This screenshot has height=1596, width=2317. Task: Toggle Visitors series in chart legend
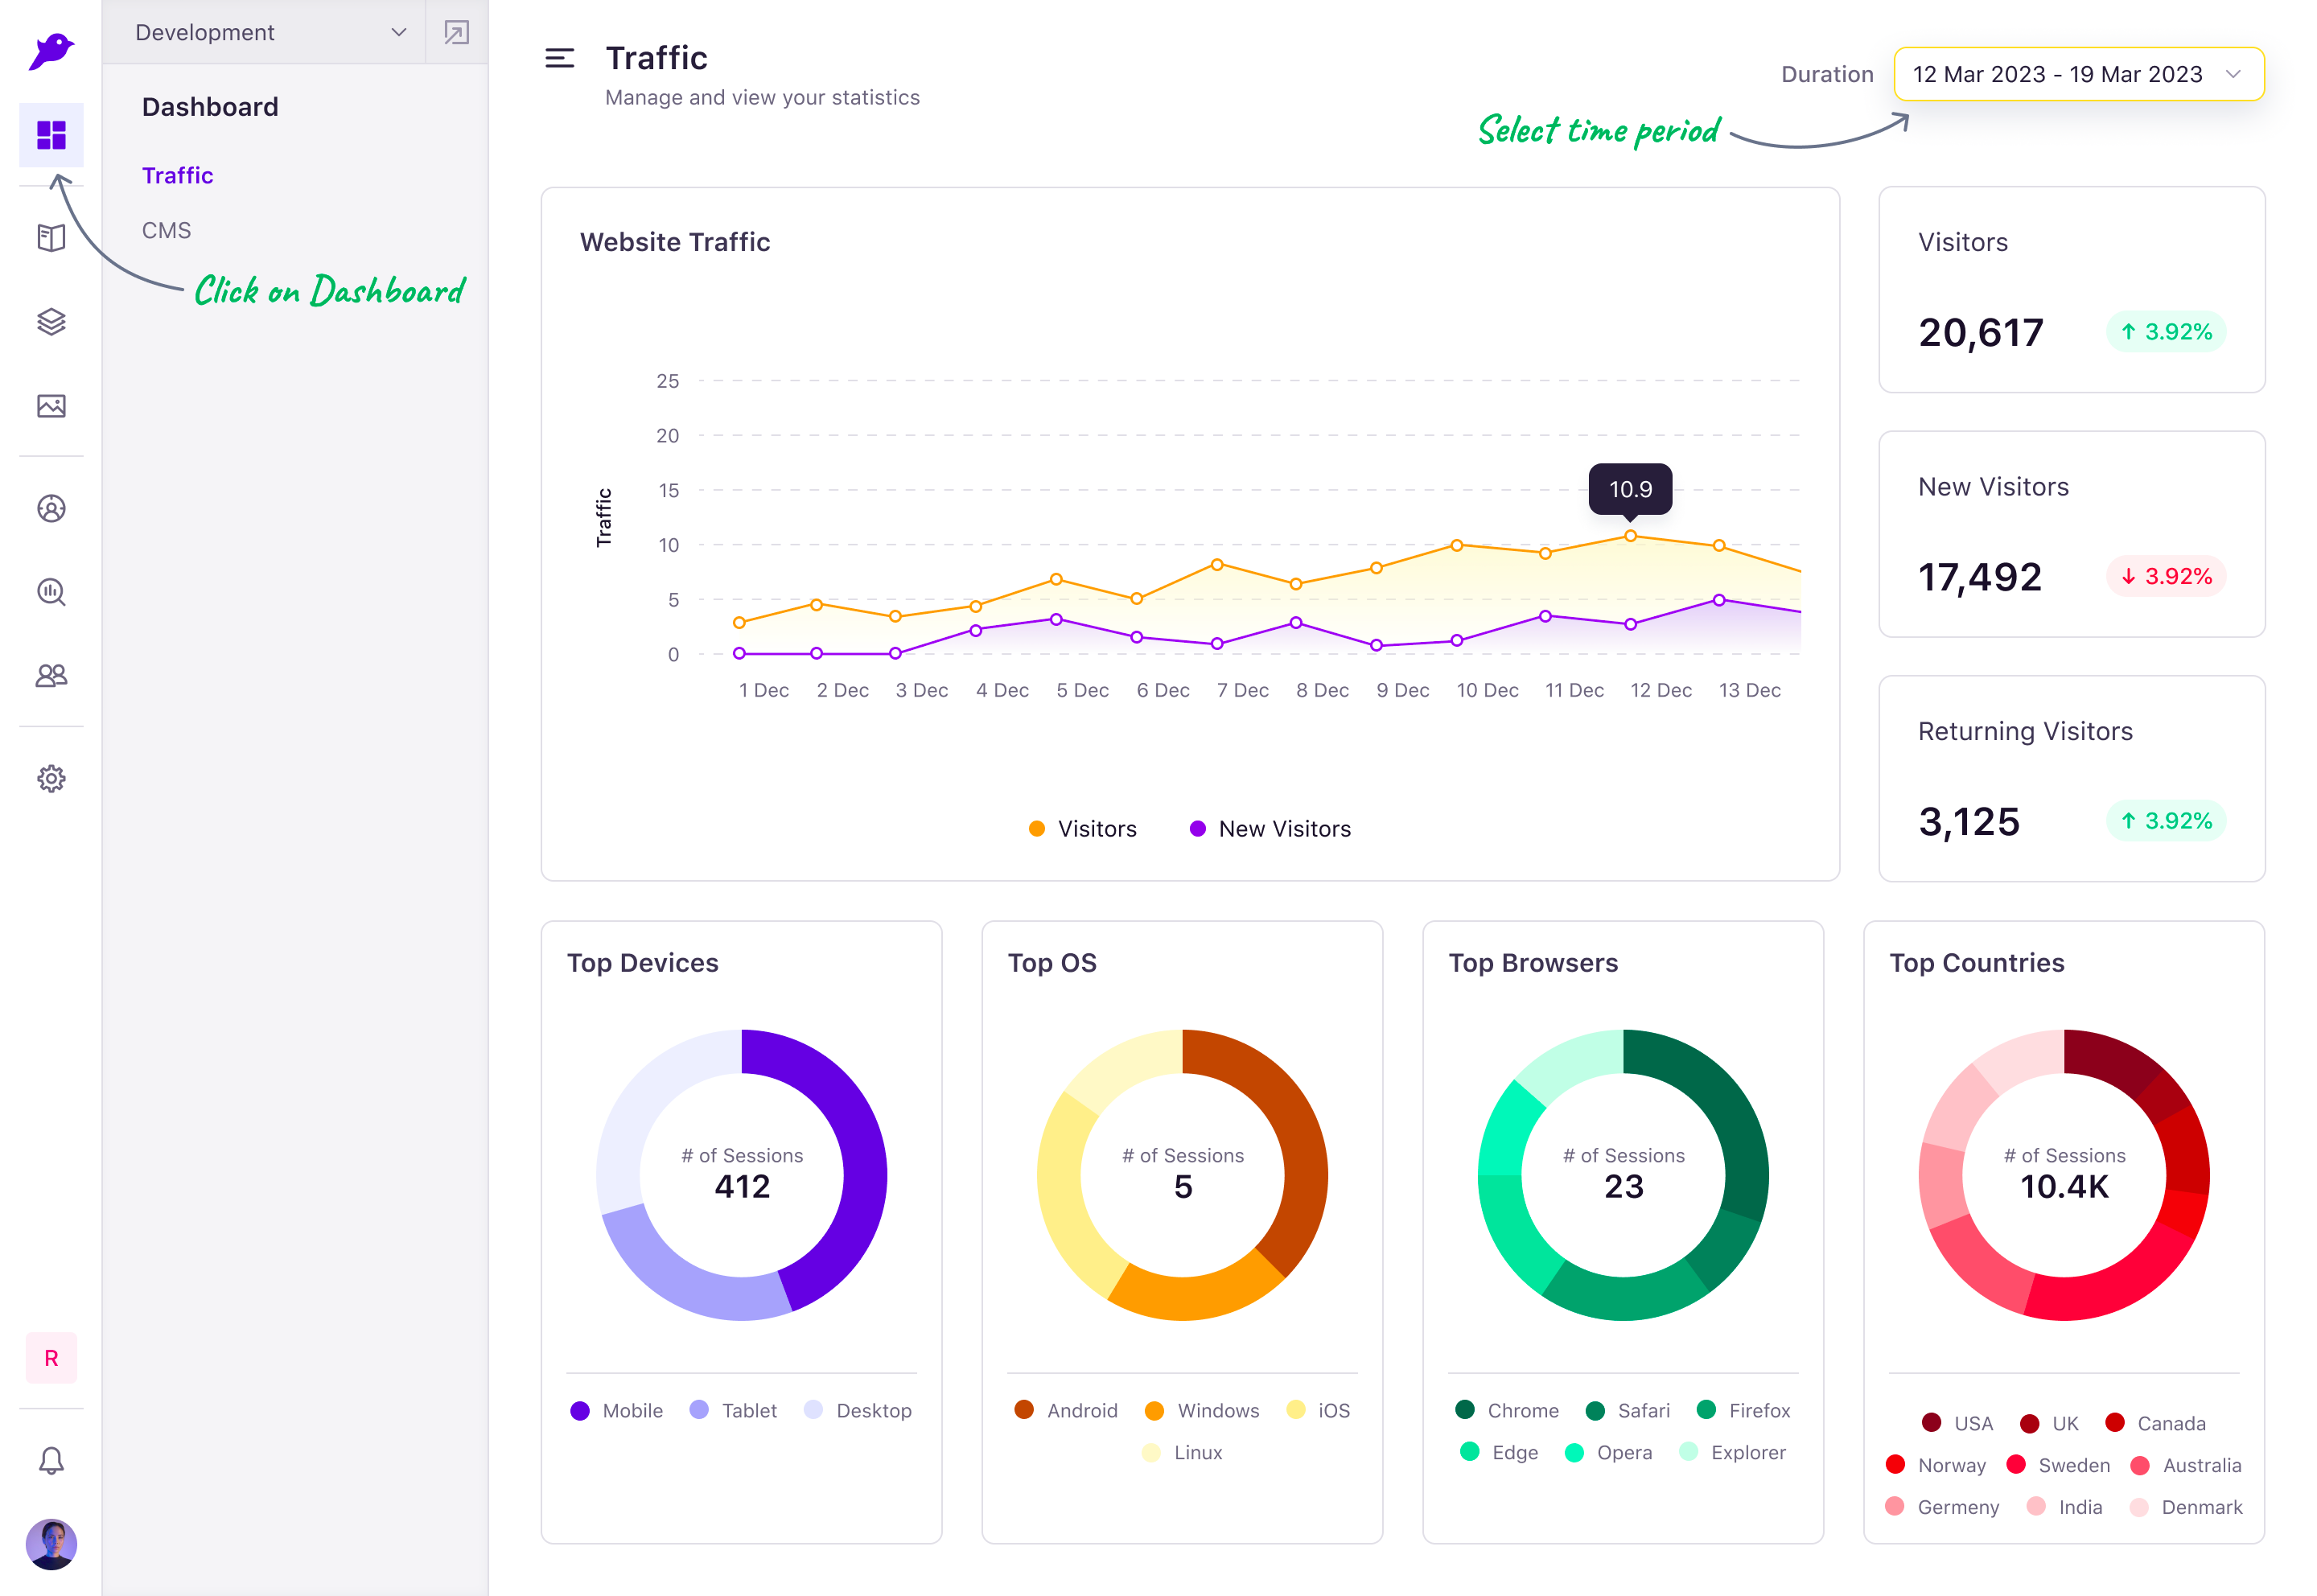(x=1082, y=829)
